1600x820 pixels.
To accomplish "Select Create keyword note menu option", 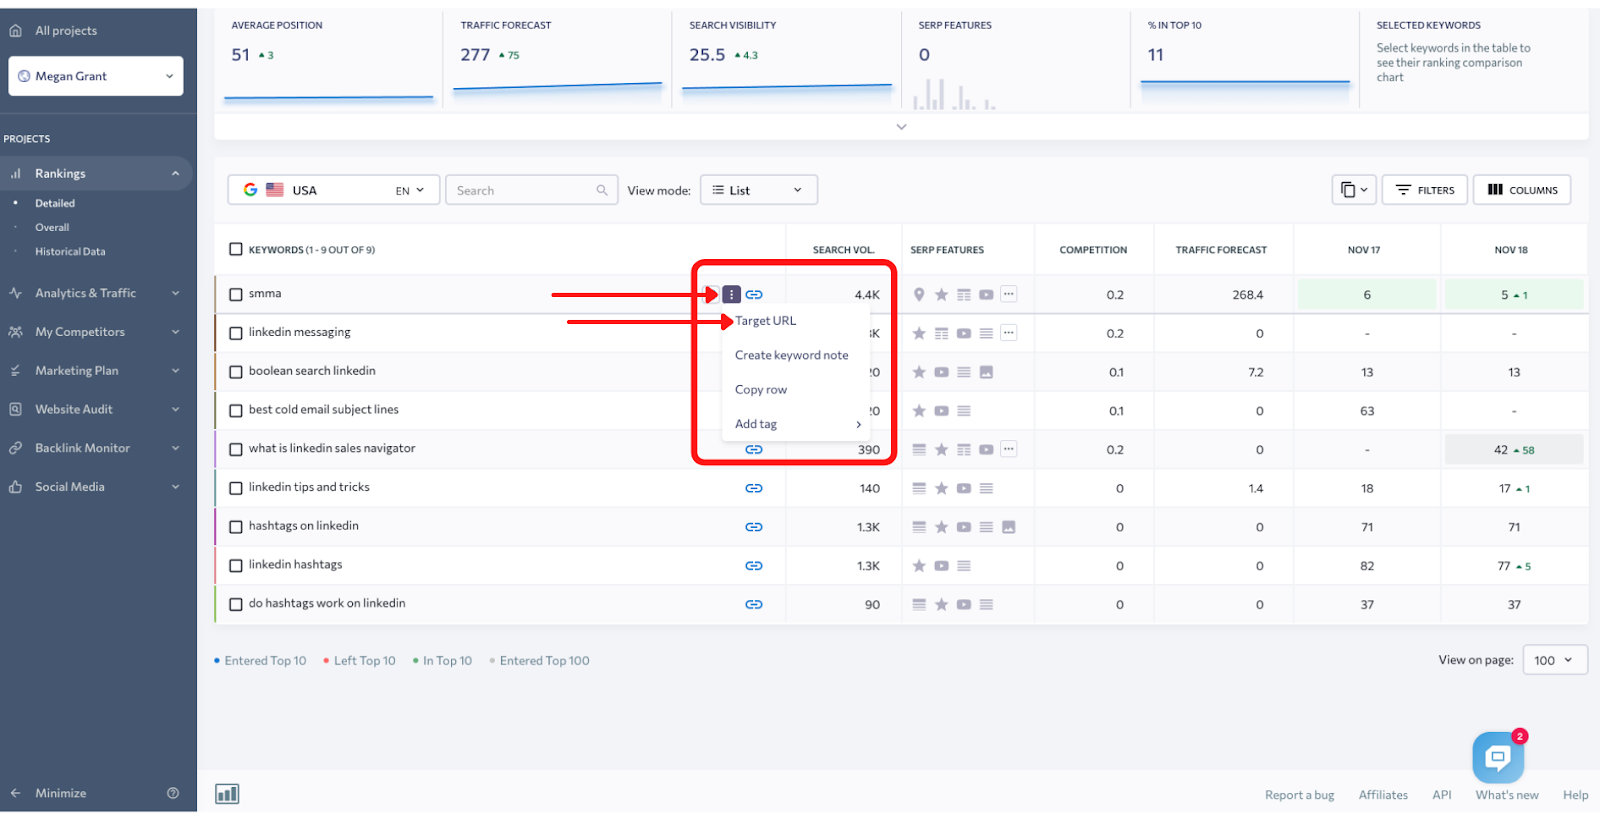I will coord(793,355).
